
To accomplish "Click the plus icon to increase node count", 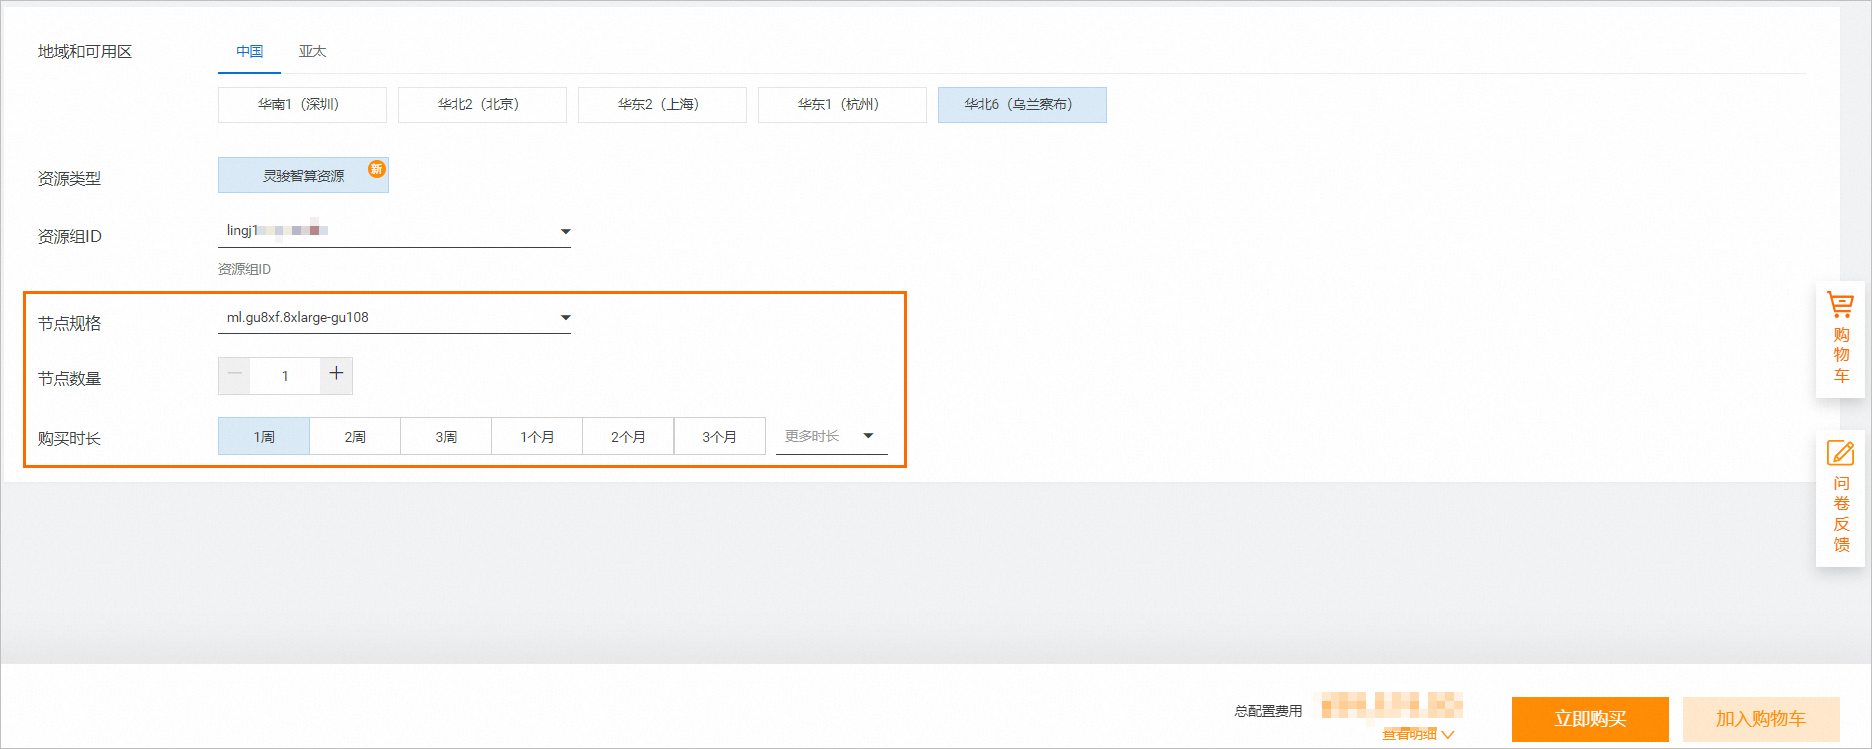I will click(x=336, y=374).
